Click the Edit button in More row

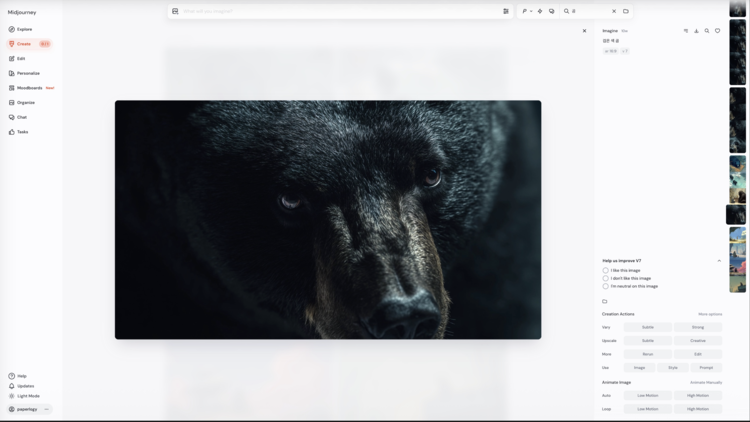698,354
